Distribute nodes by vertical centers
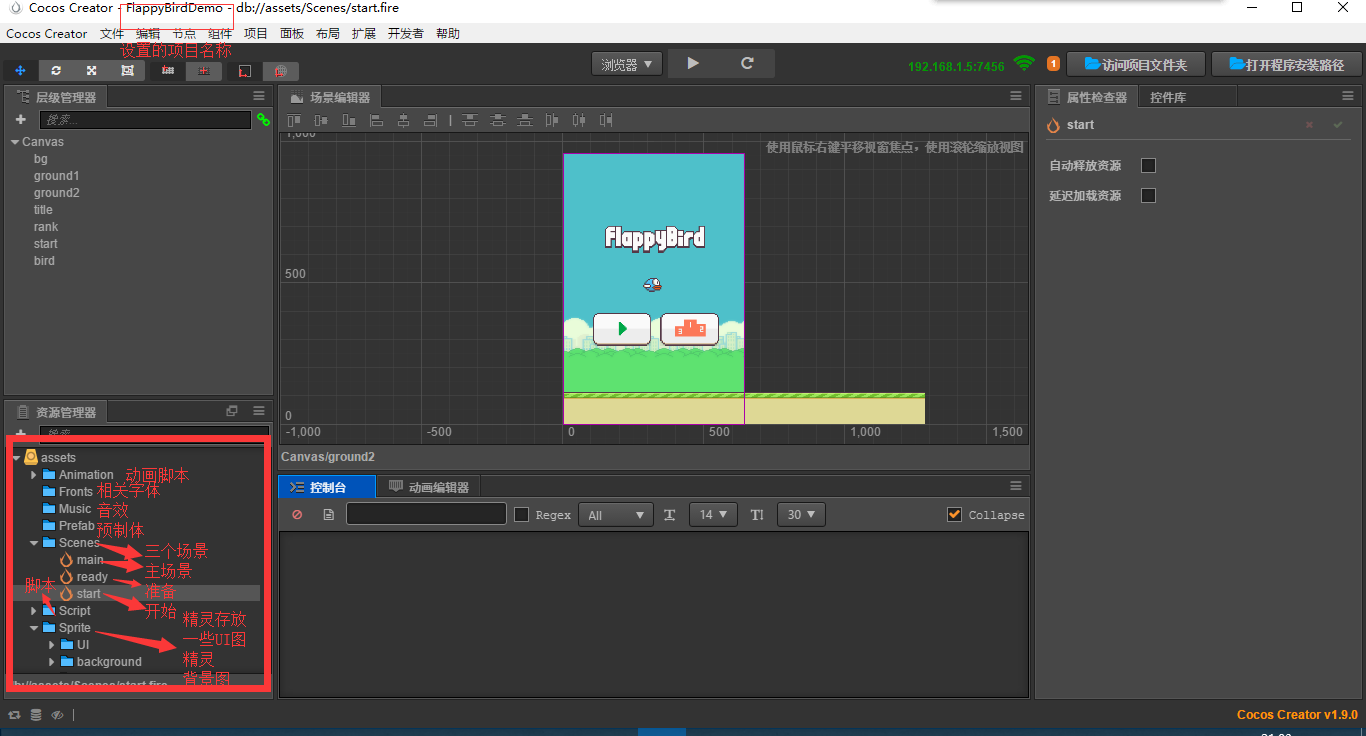The image size is (1366, 736). [497, 120]
